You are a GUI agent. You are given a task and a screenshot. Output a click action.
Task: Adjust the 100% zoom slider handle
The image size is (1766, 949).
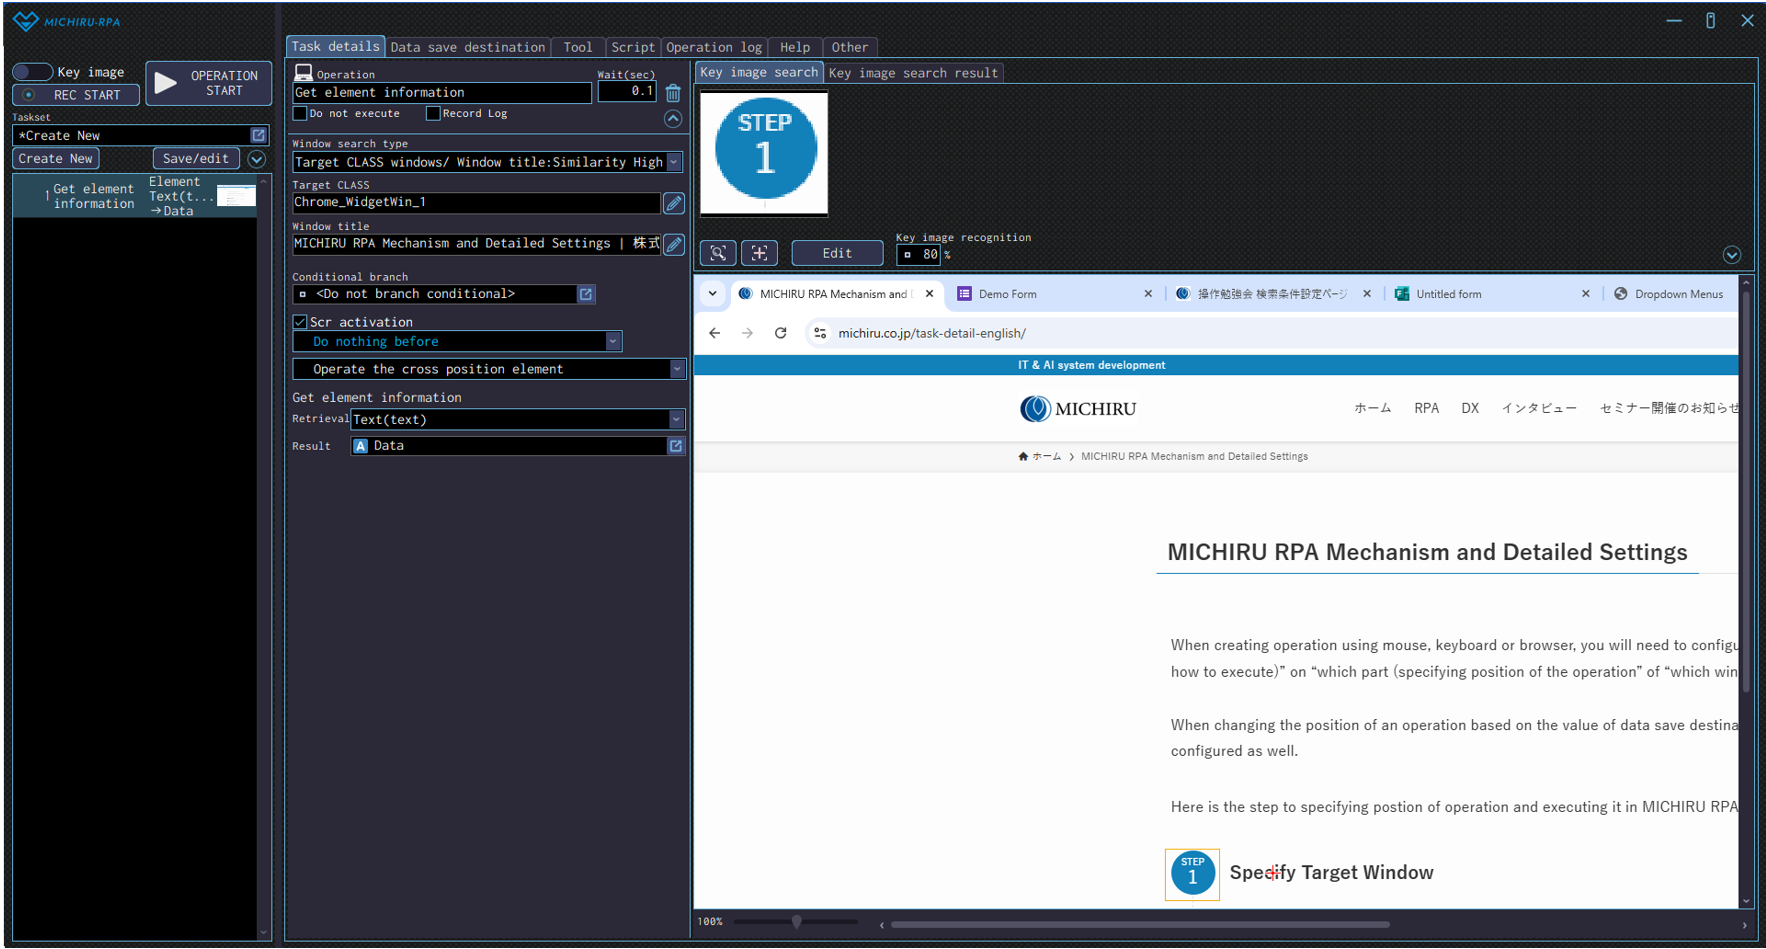coord(797,922)
